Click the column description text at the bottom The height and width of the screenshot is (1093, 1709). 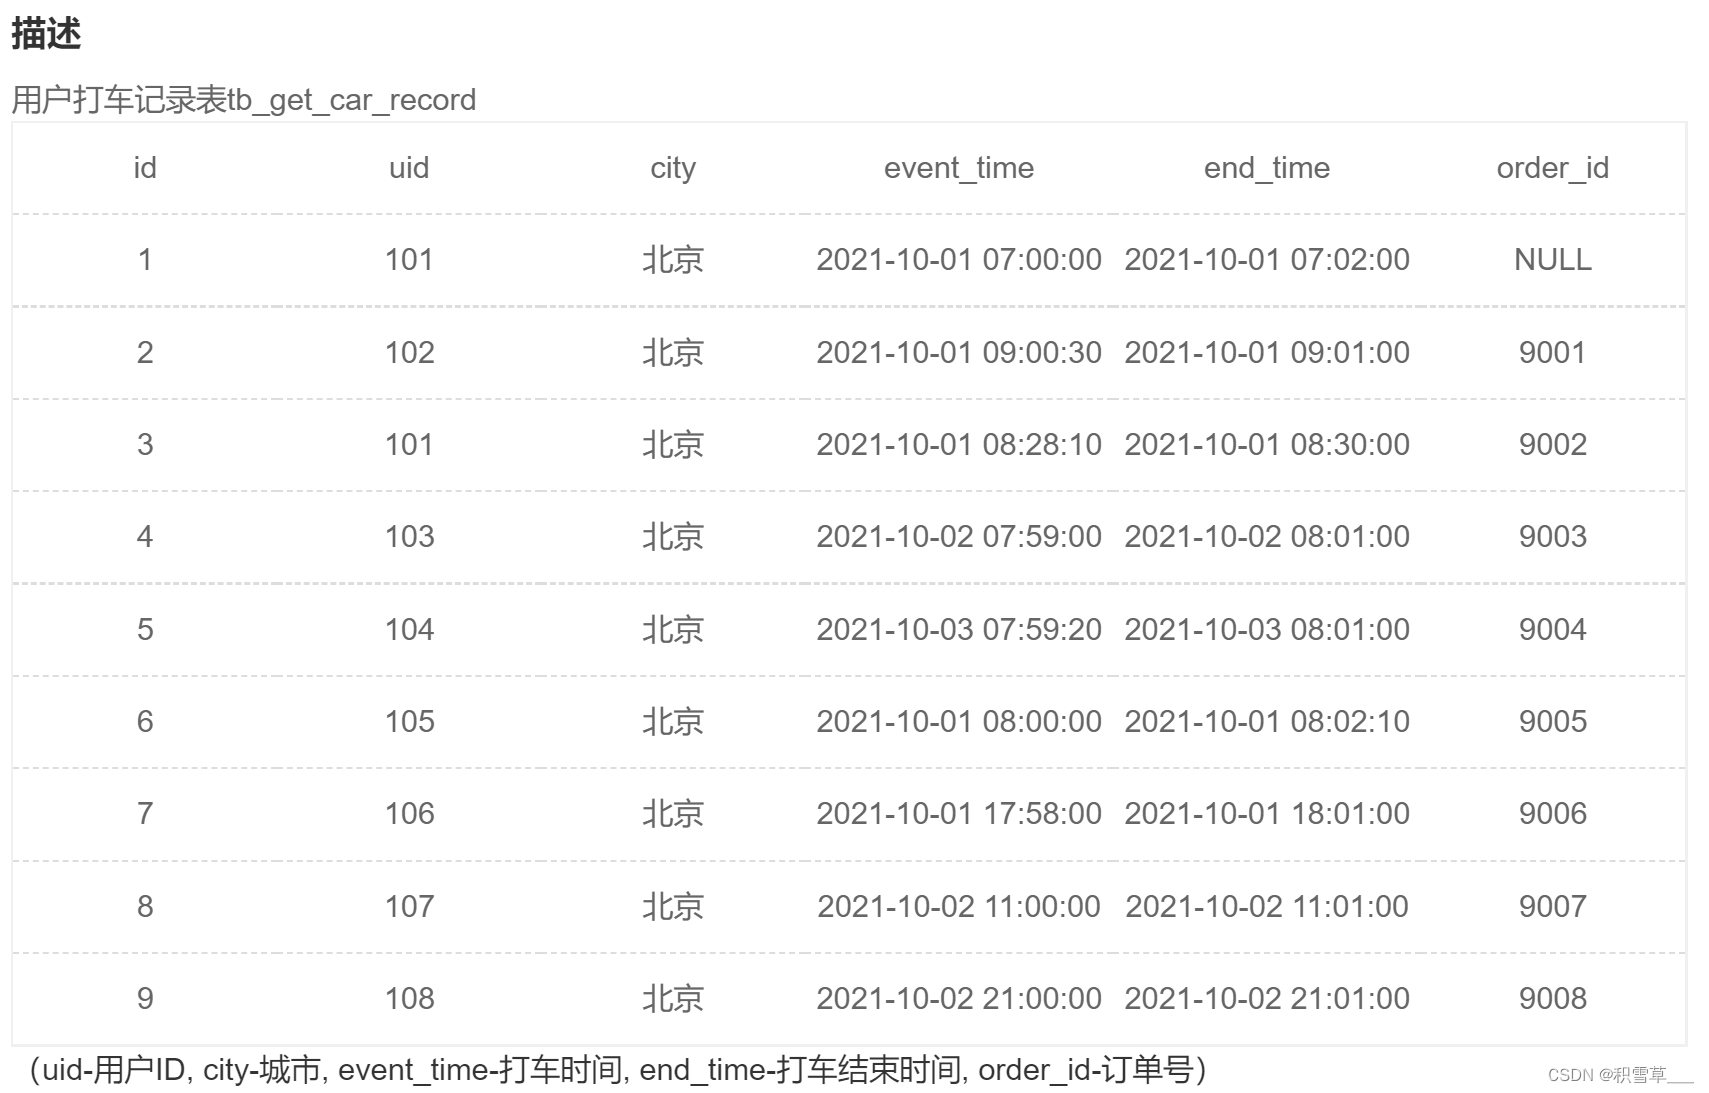click(618, 1069)
